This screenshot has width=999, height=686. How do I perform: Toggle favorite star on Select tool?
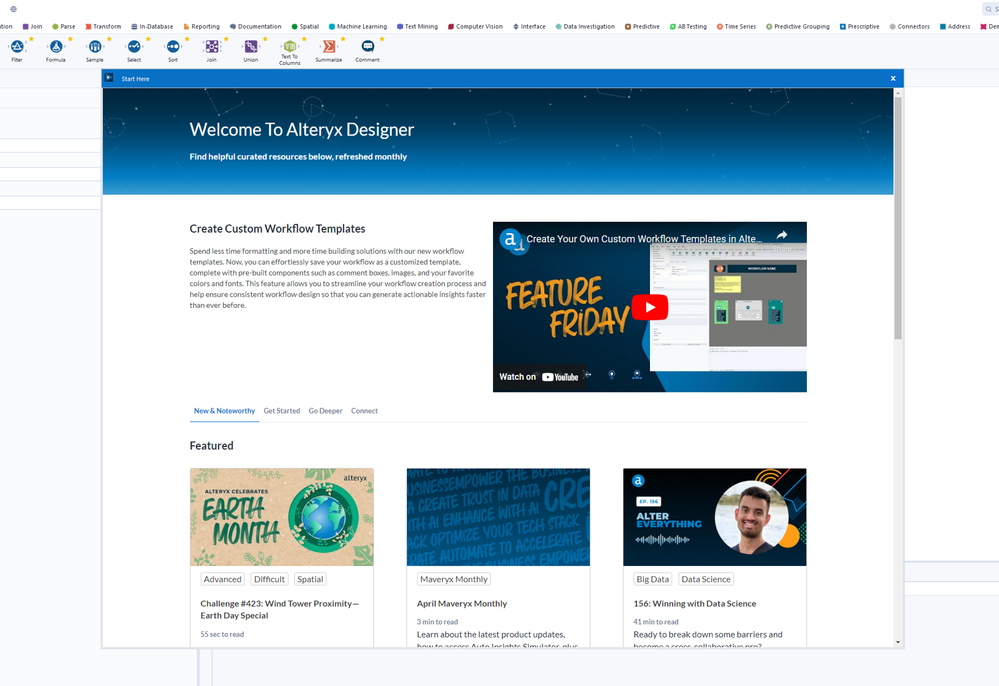click(x=148, y=39)
